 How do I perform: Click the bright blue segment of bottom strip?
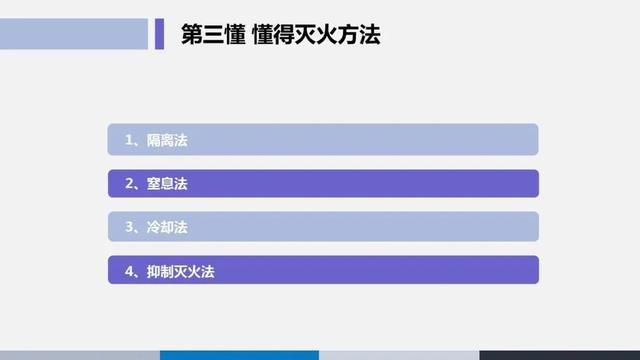tap(239, 355)
